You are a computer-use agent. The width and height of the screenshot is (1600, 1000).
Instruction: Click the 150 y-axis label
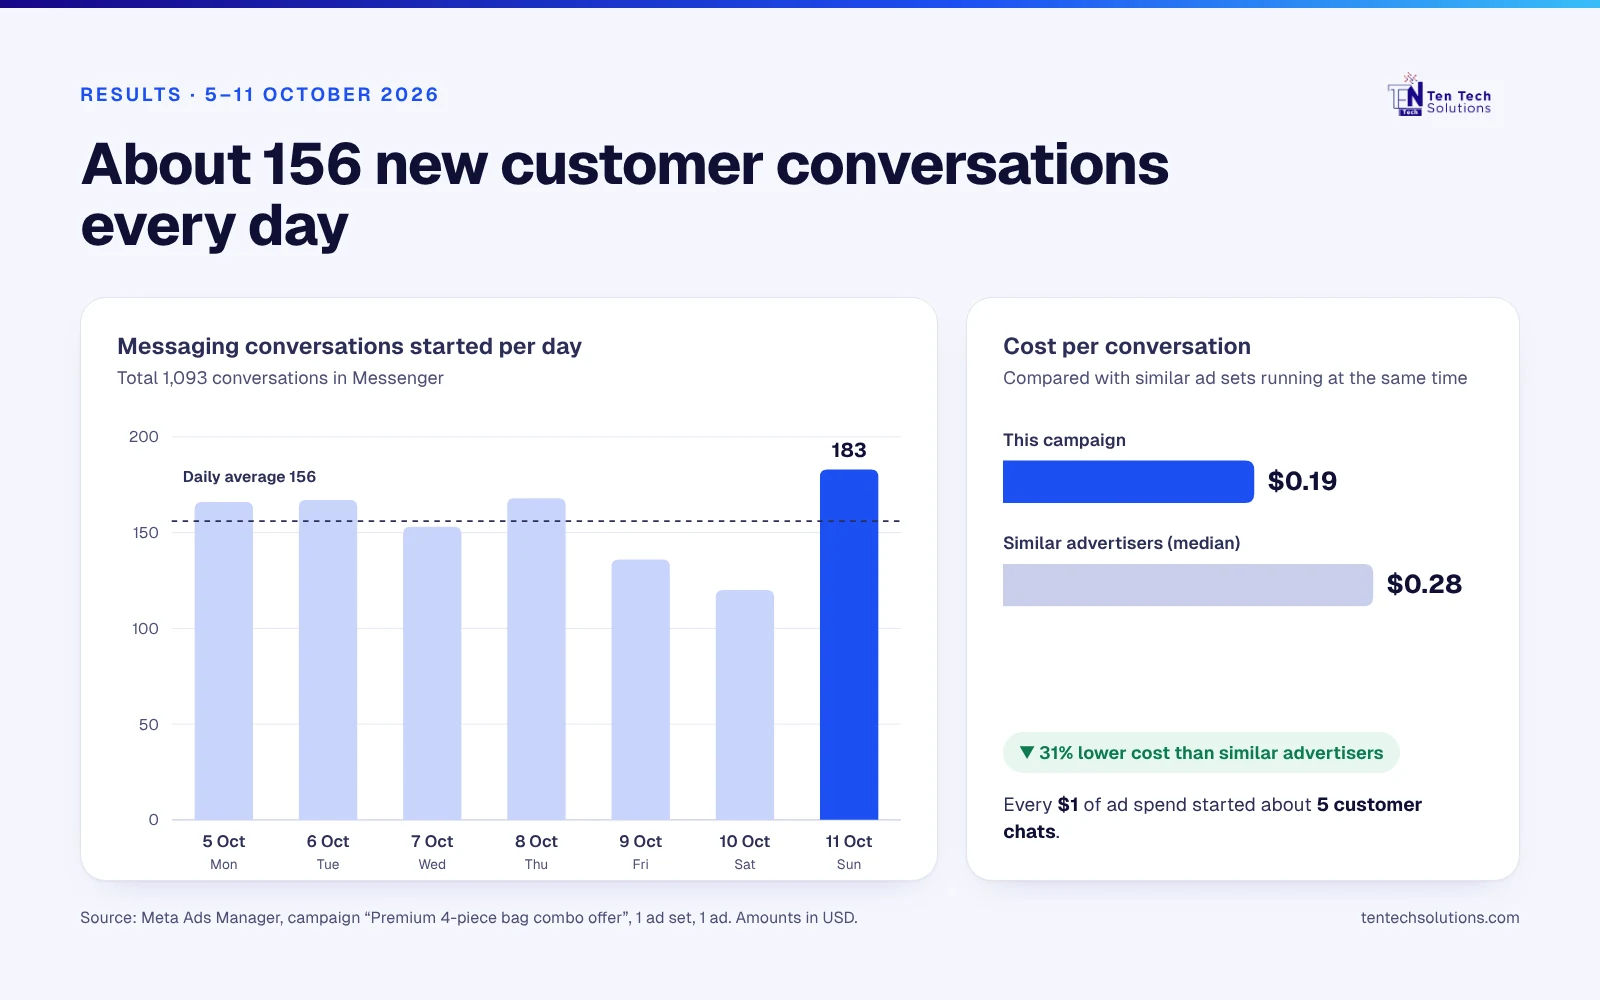[146, 533]
